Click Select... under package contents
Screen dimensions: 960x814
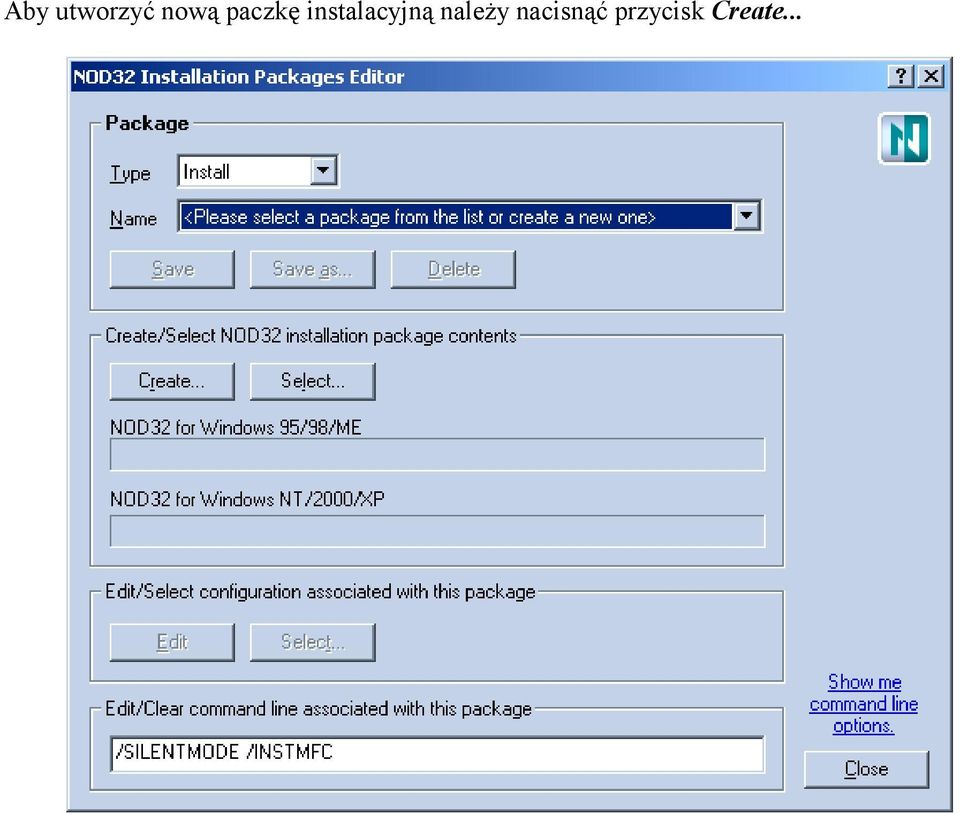pos(312,381)
